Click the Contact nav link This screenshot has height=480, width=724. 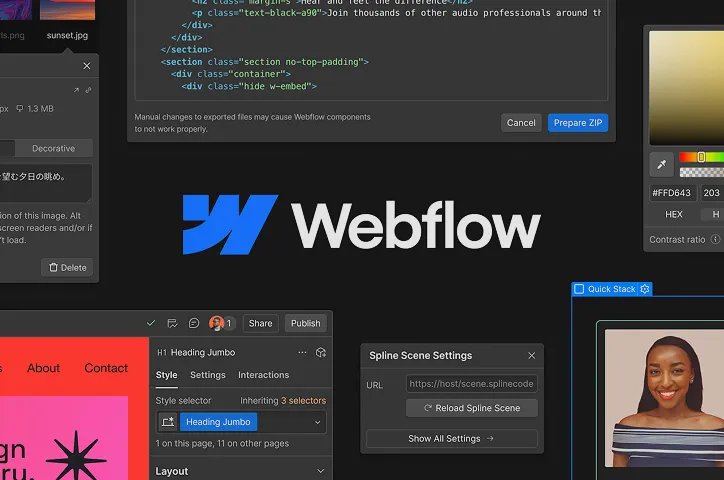pos(106,368)
